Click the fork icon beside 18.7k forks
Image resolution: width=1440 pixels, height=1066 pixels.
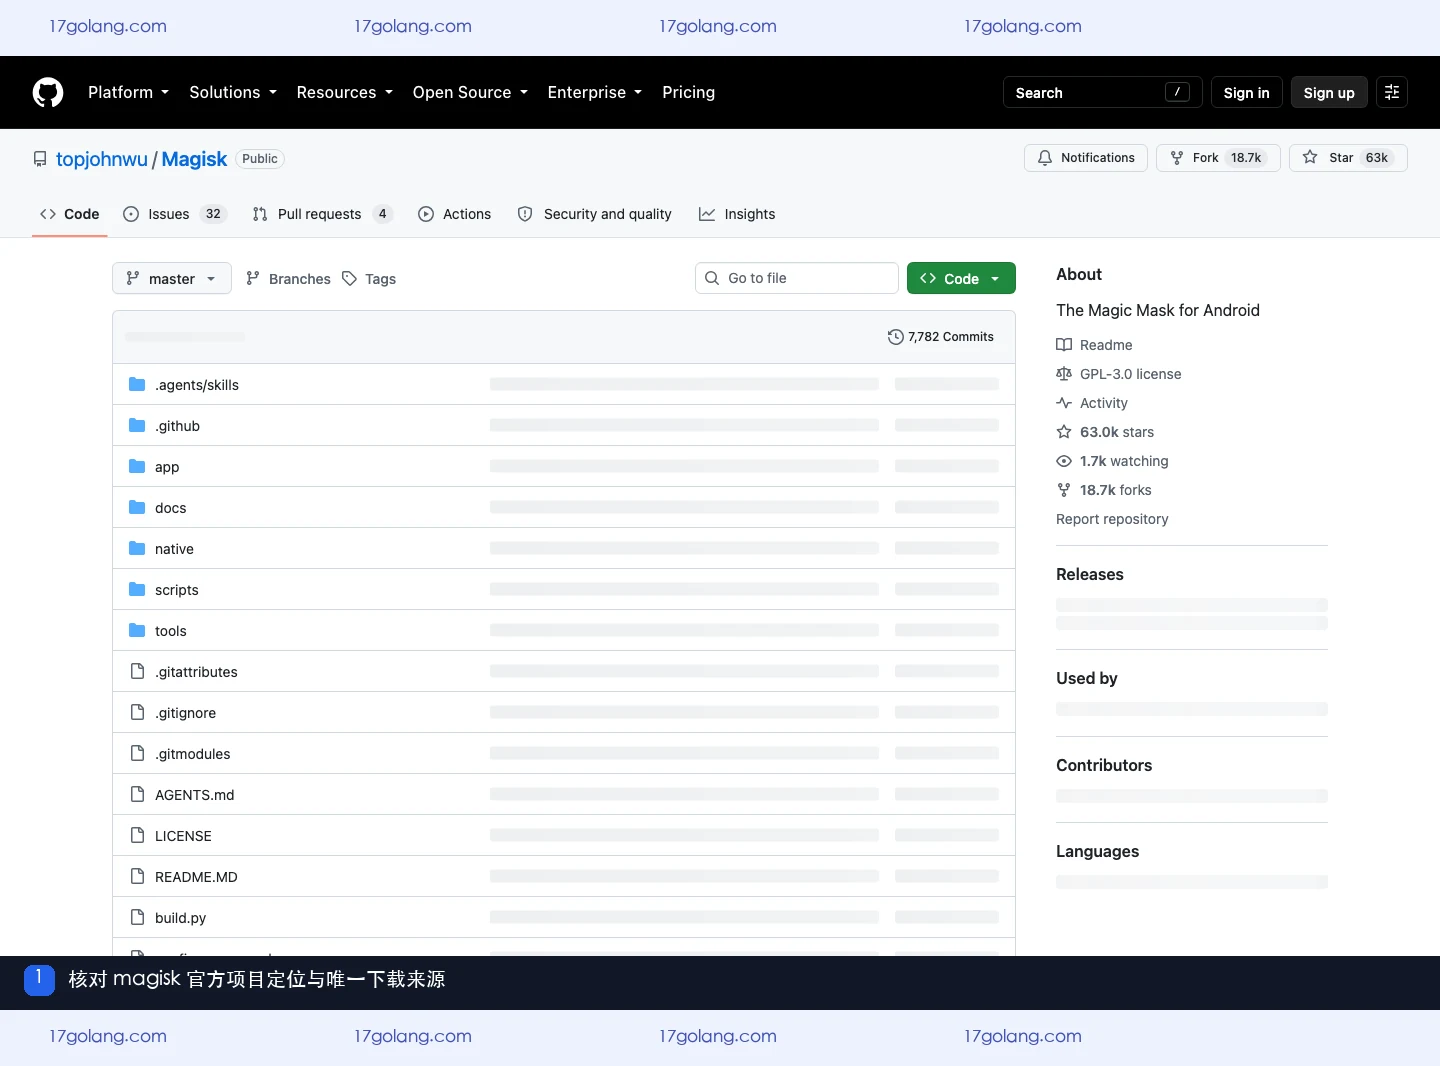click(x=1064, y=490)
